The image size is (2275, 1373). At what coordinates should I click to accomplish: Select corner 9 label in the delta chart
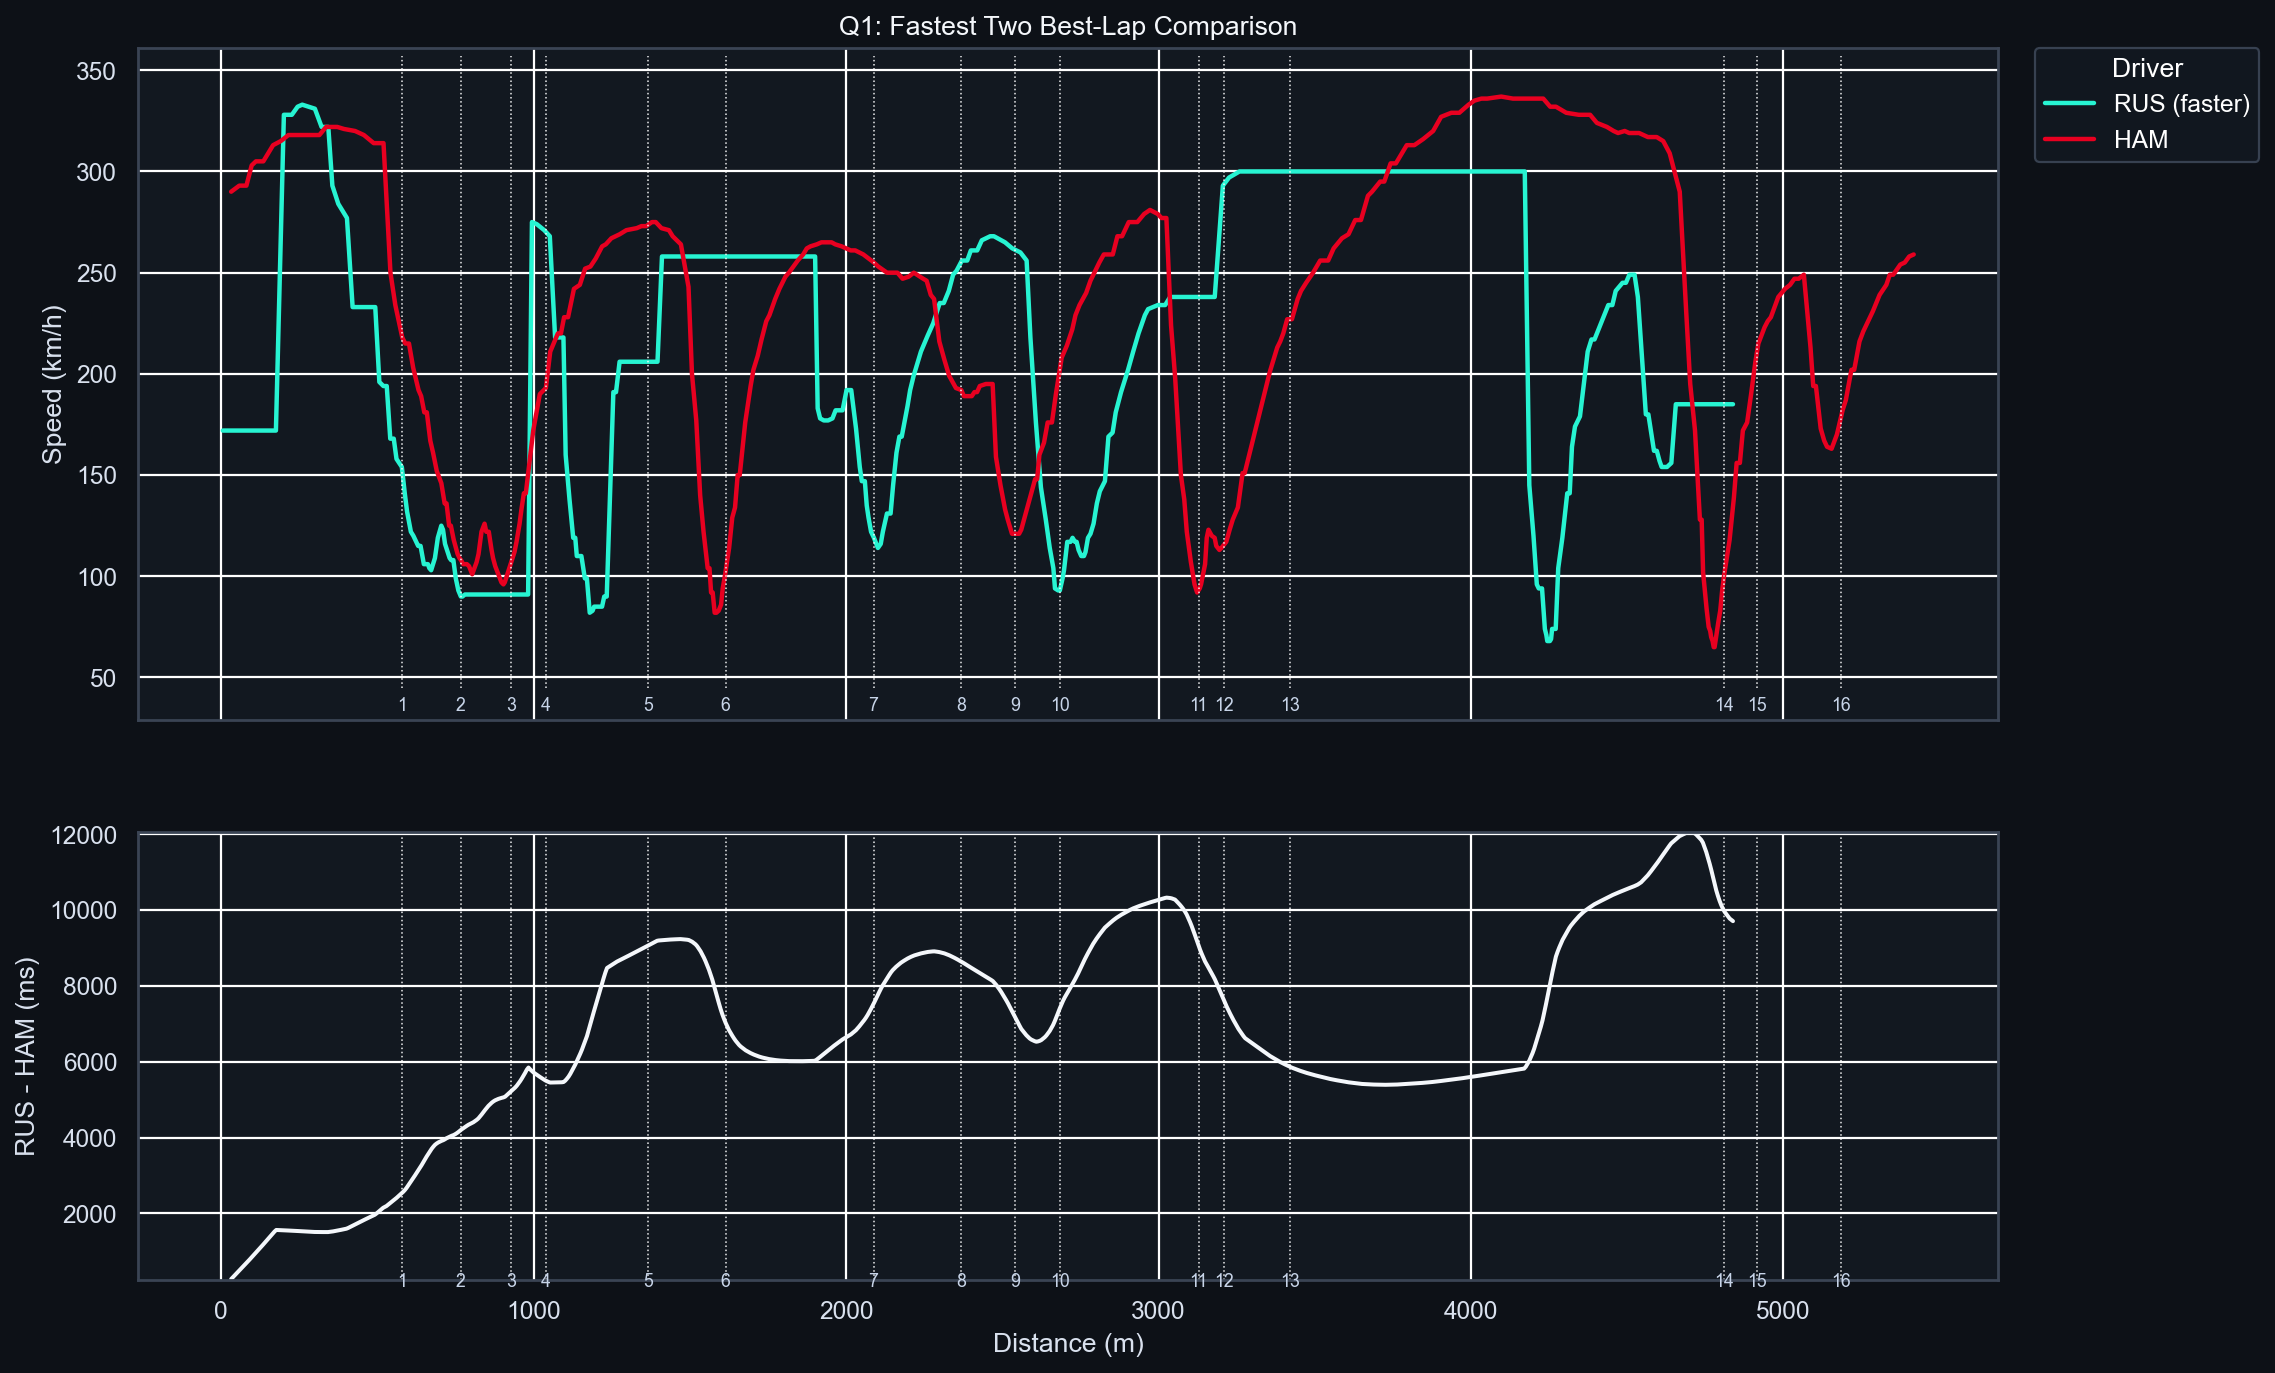point(1016,1280)
